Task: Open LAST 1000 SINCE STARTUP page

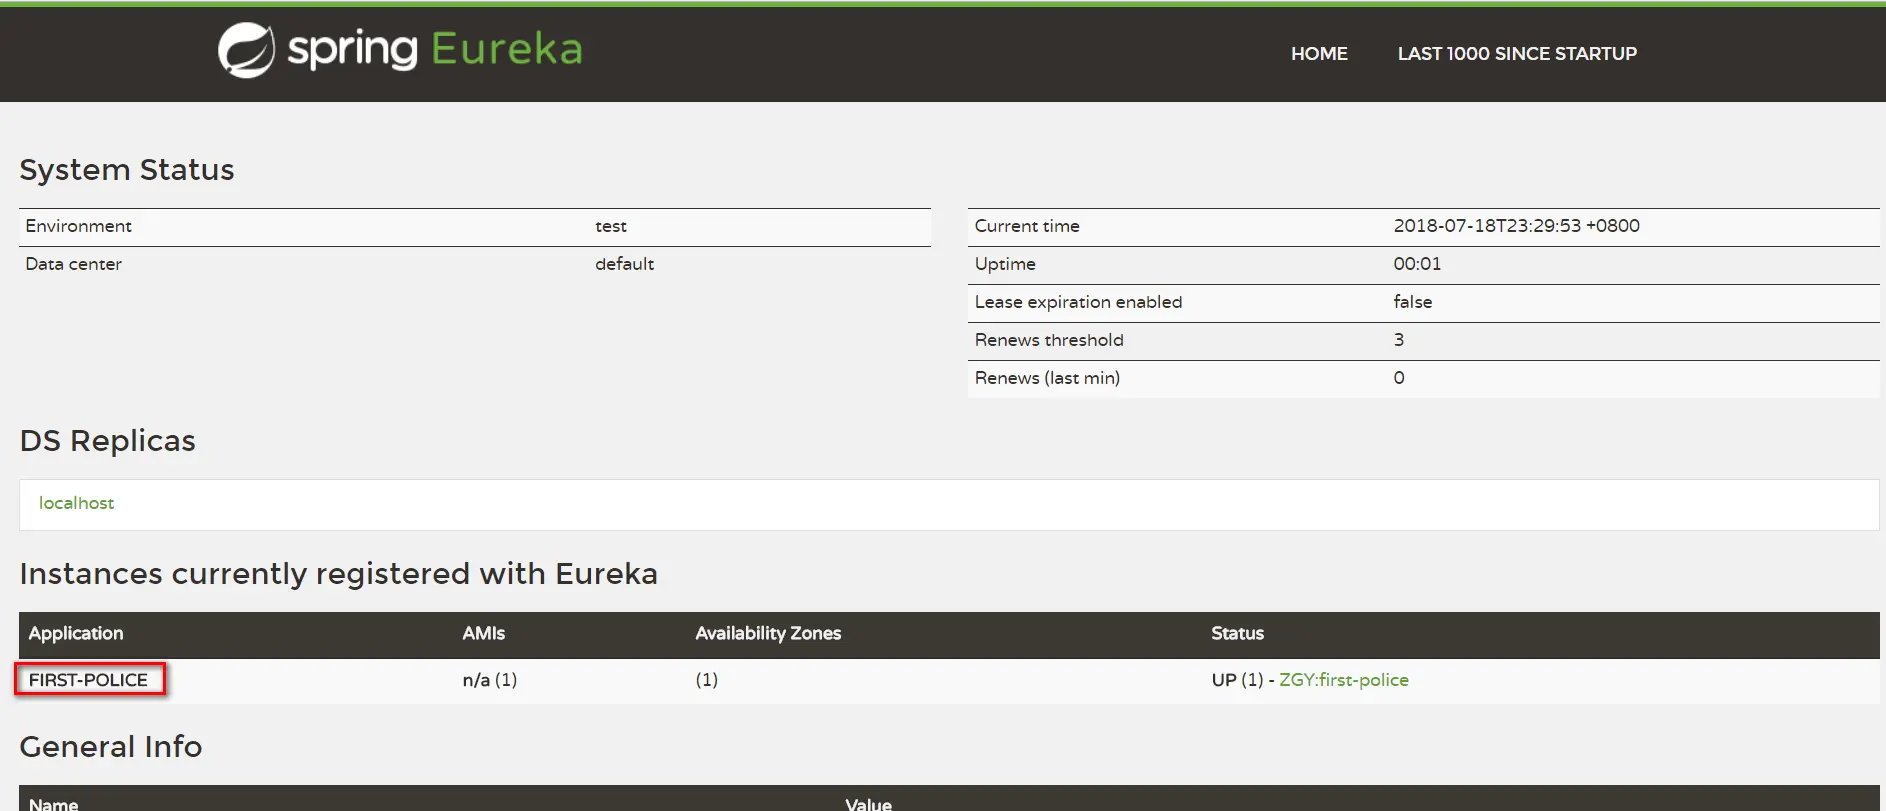Action: tap(1517, 54)
